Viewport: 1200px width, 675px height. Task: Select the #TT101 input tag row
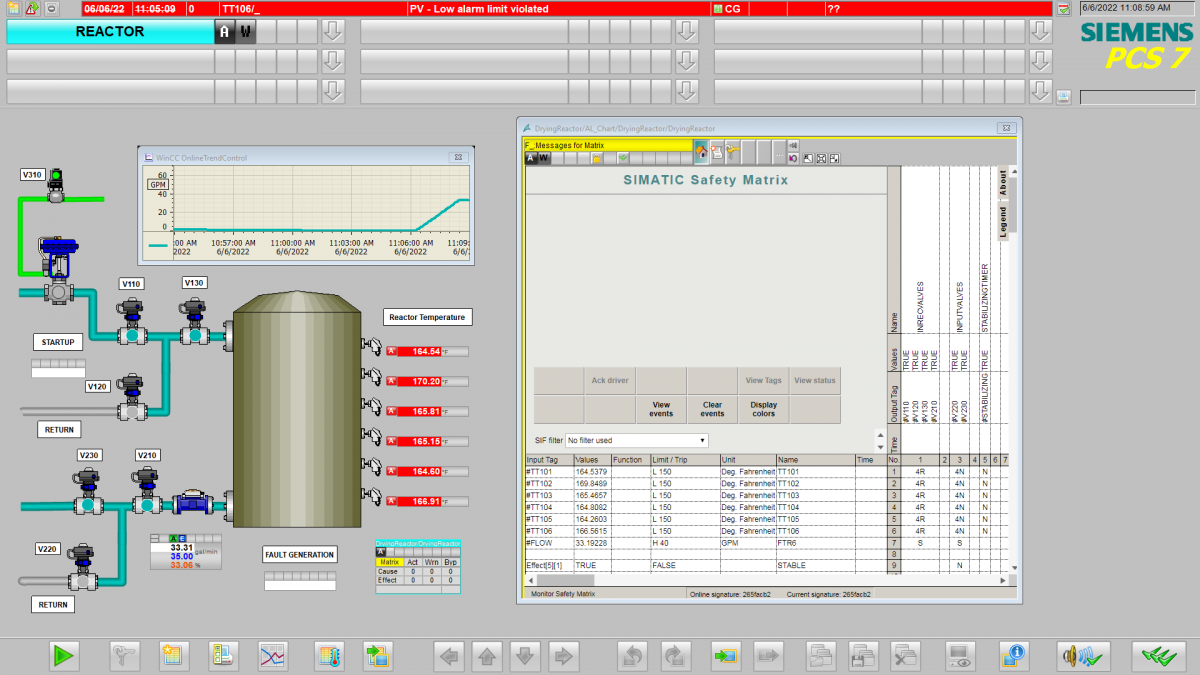click(x=705, y=472)
